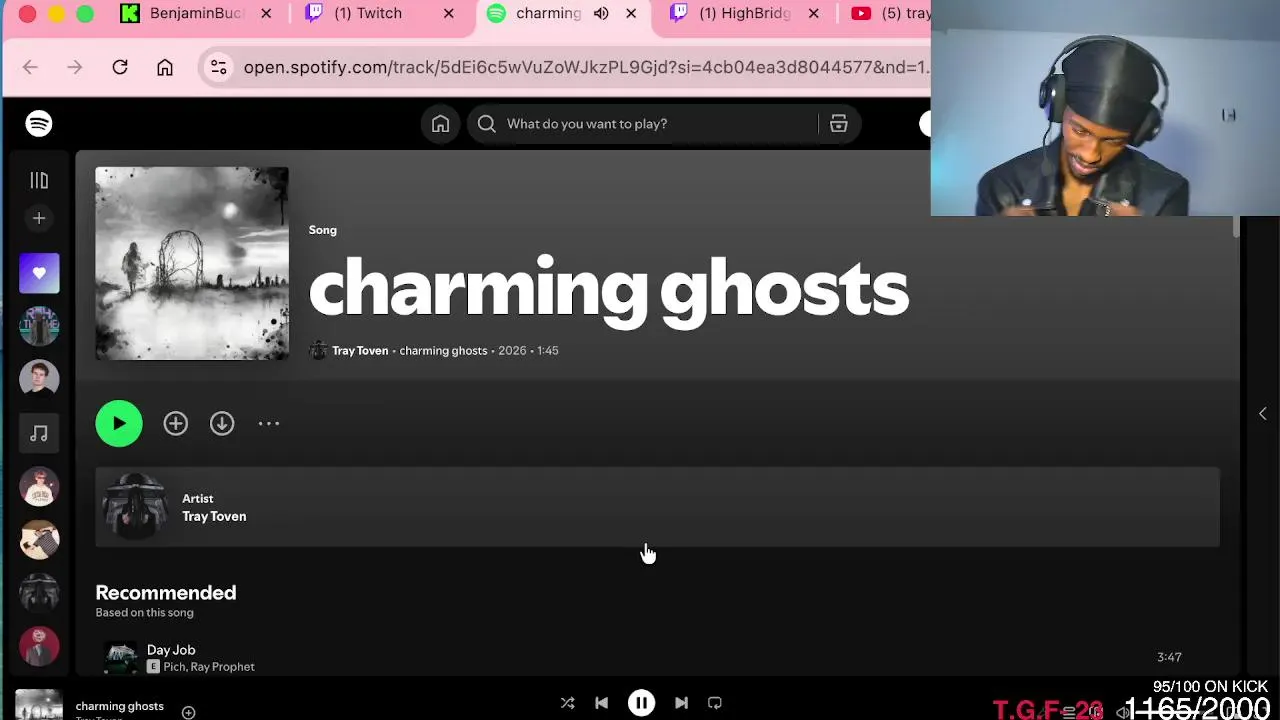Switch to the YouTube (5) tab

click(890, 13)
